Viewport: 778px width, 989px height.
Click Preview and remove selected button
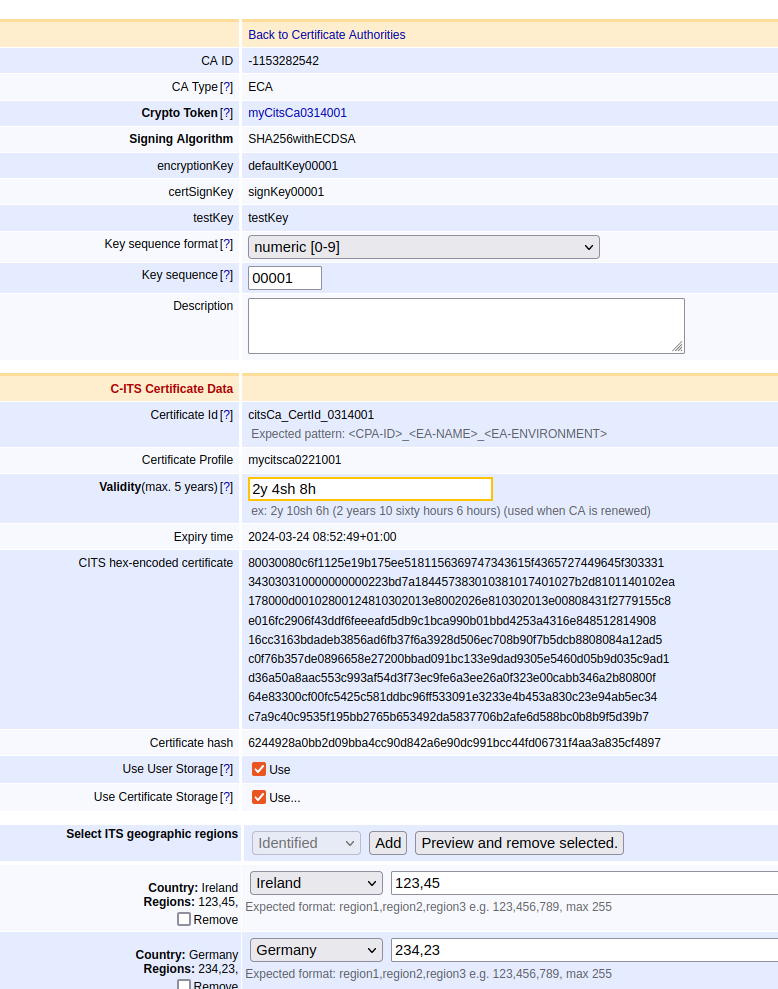(519, 843)
